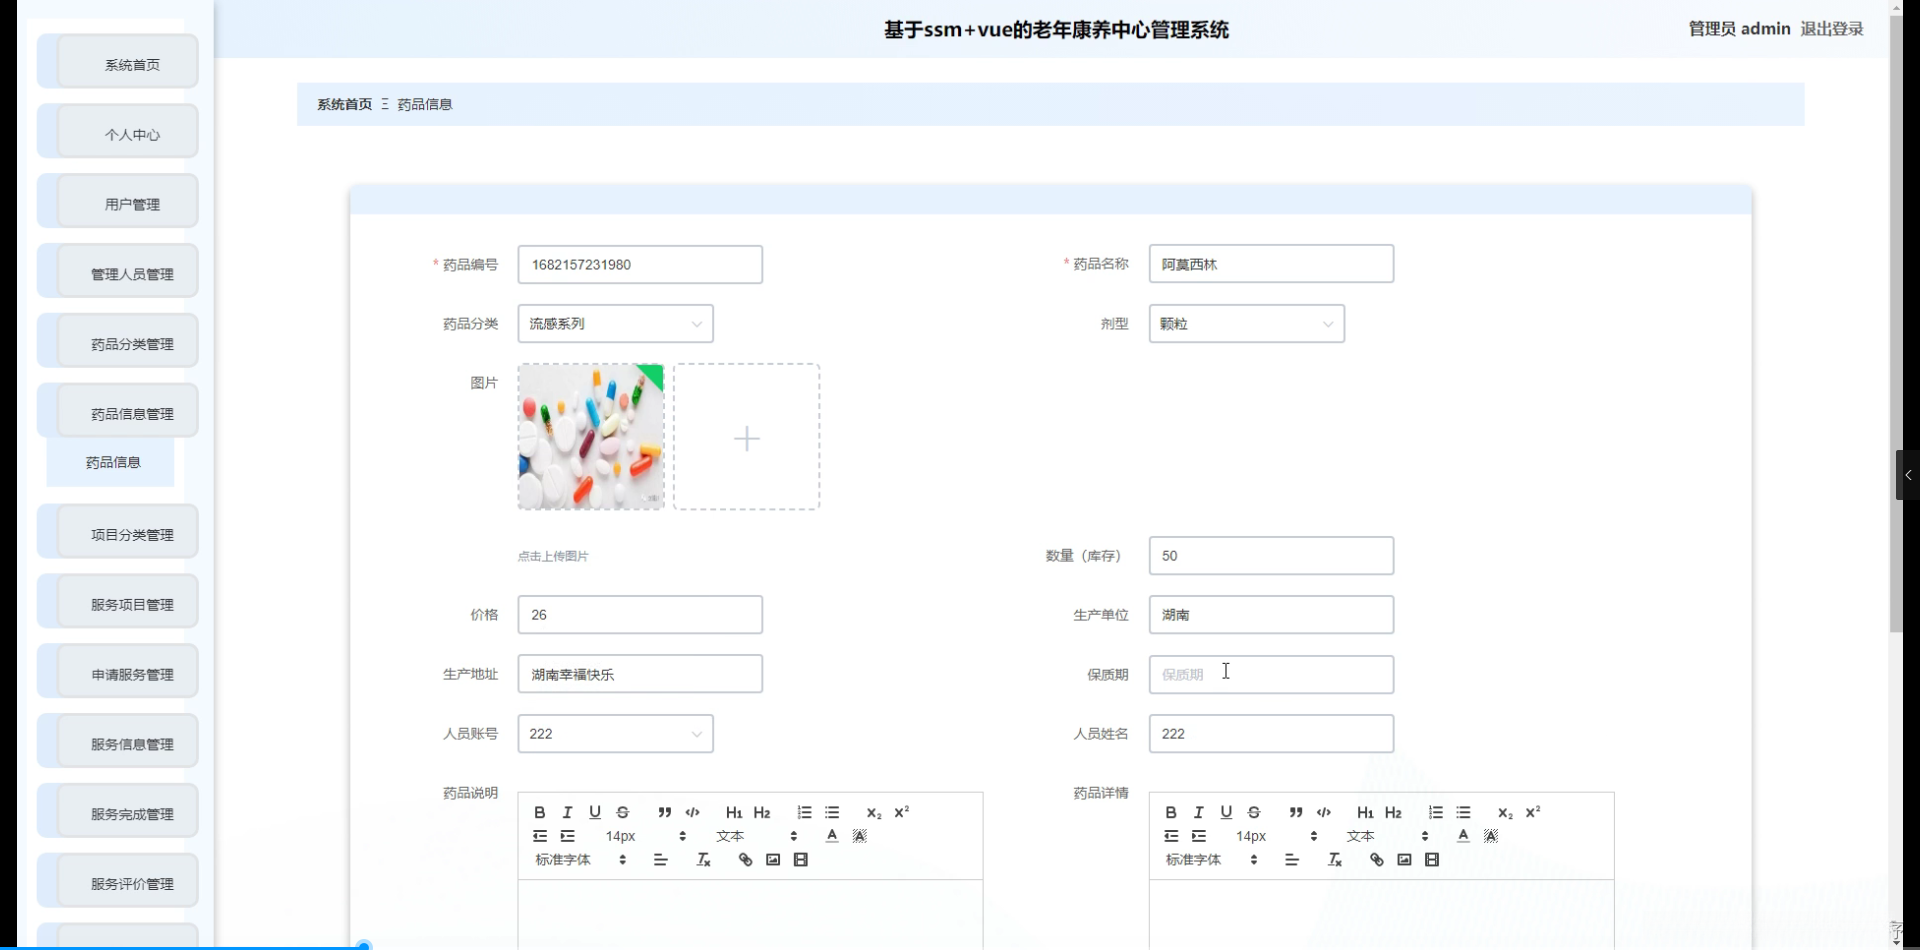Click the add image upload box
This screenshot has width=1920, height=950.
(x=747, y=437)
